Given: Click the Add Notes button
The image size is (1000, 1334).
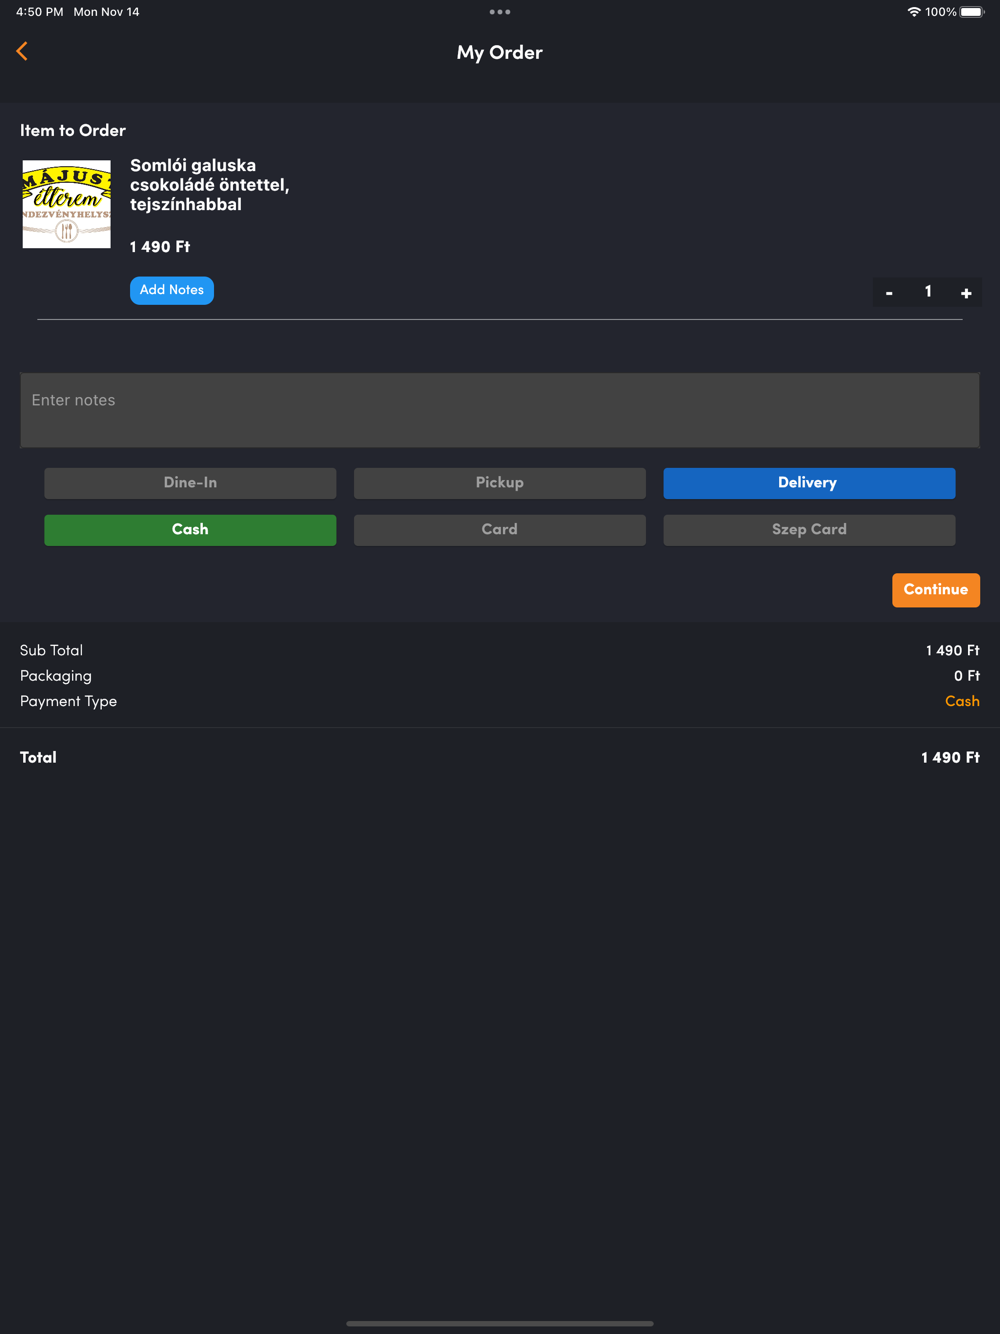Looking at the screenshot, I should [x=172, y=290].
